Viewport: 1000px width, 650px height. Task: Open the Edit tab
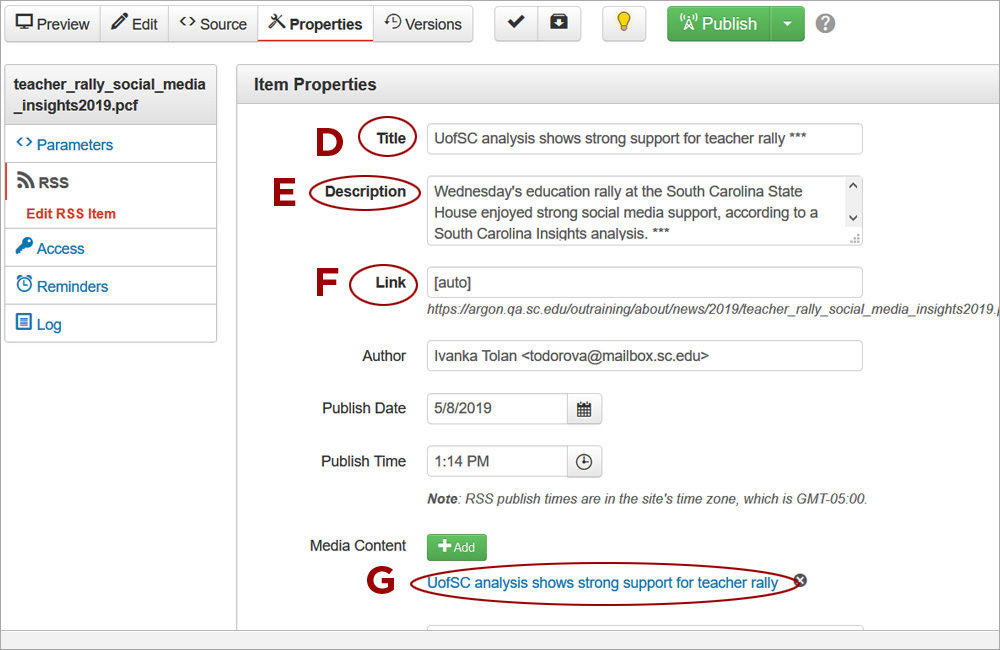(x=135, y=24)
